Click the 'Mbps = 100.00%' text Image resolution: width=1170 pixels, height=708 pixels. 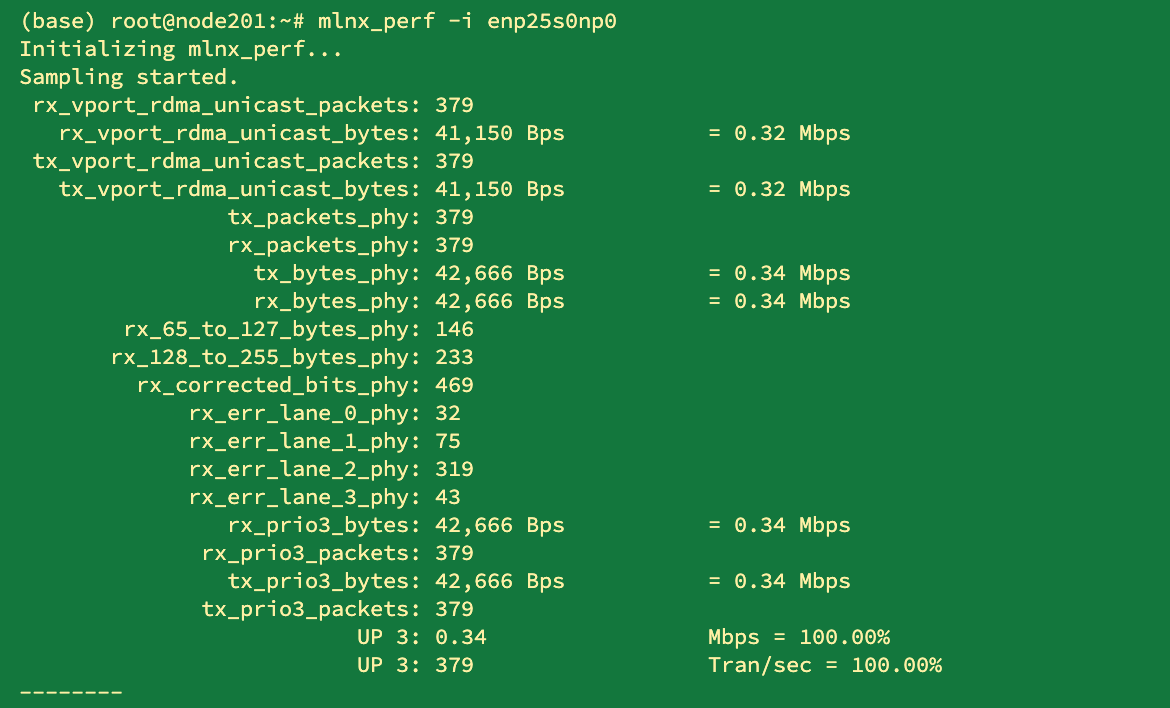point(799,637)
